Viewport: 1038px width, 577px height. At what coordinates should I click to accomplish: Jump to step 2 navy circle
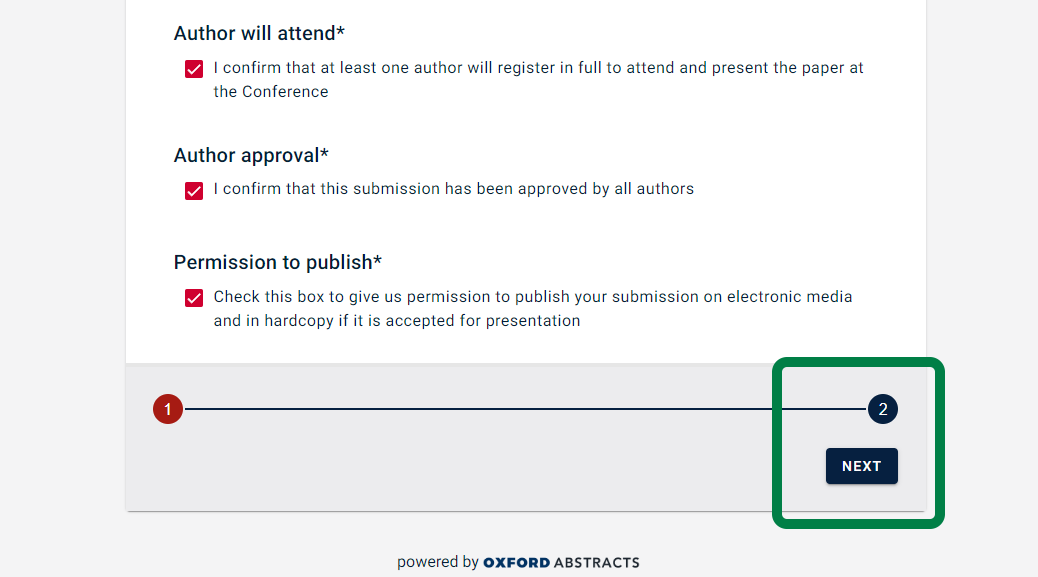tap(883, 409)
